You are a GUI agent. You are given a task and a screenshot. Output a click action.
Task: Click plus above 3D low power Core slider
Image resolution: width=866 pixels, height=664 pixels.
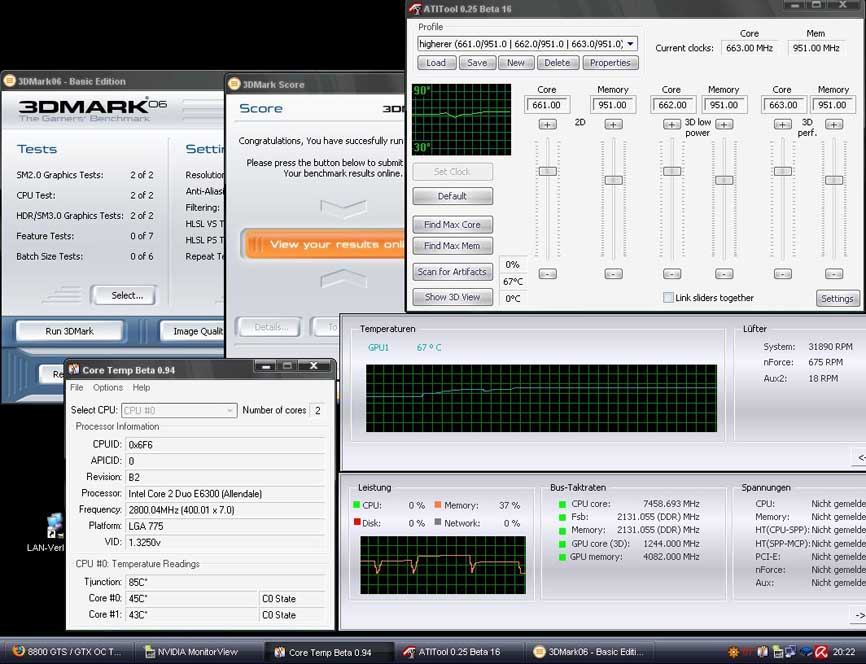[x=672, y=124]
